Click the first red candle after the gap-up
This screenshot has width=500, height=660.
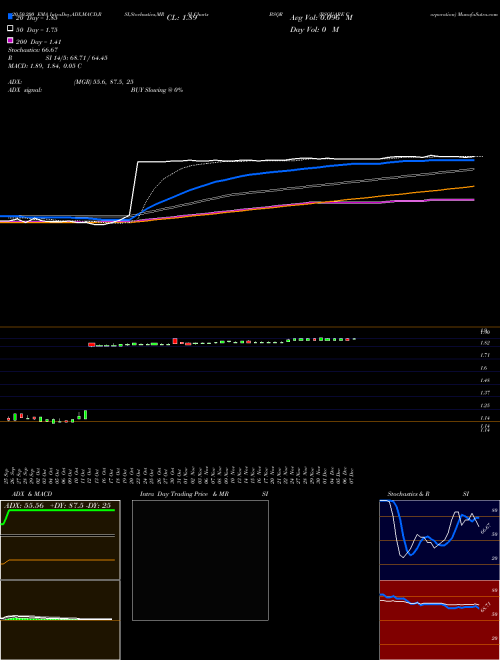tap(91, 344)
